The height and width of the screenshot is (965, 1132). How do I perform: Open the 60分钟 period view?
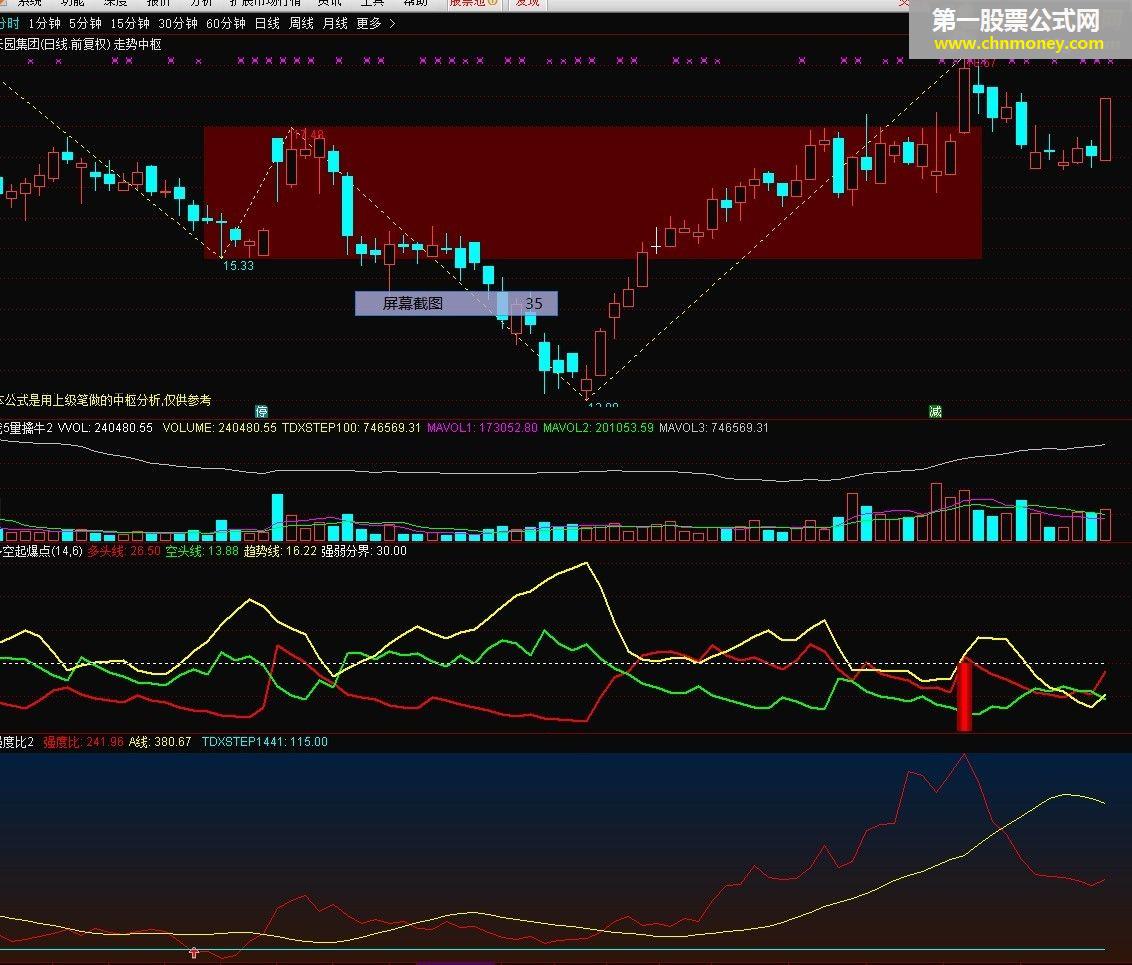[x=226, y=24]
